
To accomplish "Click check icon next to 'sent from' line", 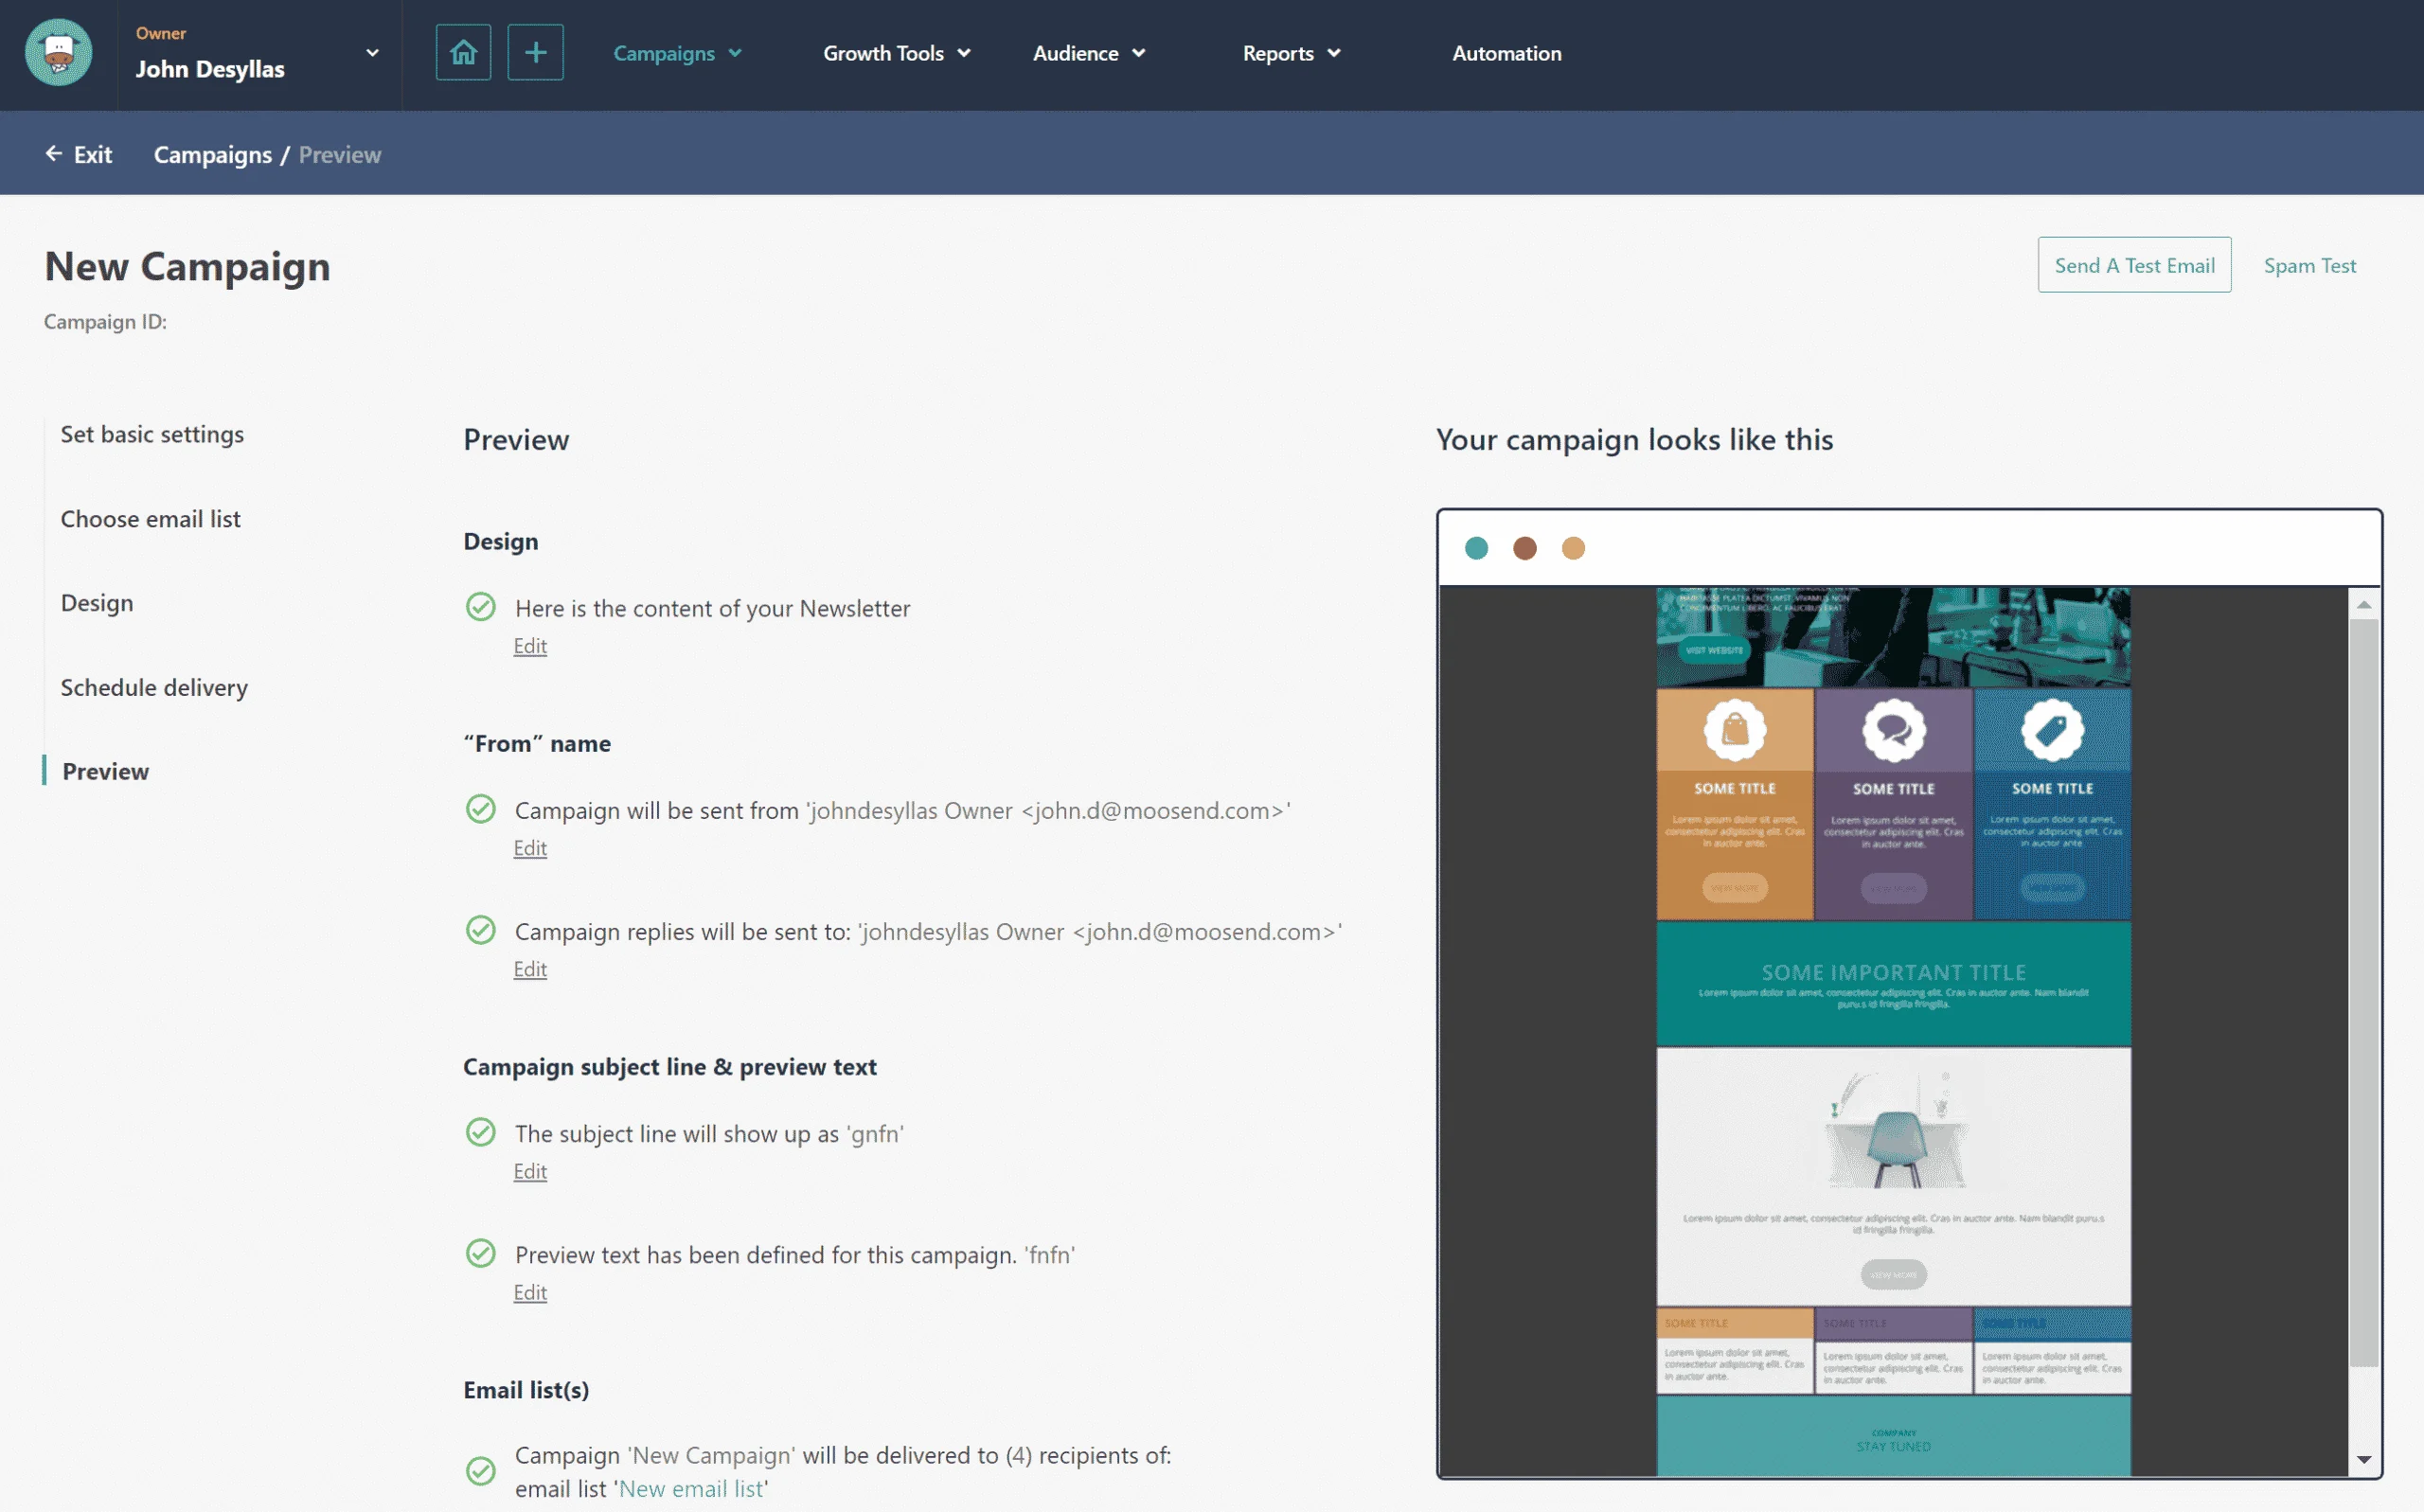I will [x=481, y=809].
